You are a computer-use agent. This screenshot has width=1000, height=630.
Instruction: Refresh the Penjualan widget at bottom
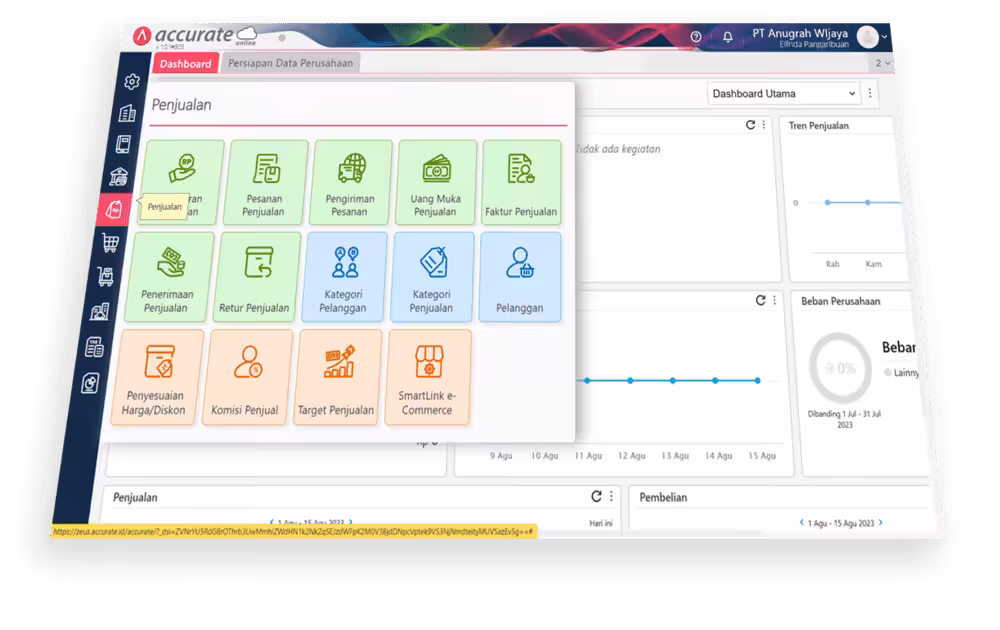pyautogui.click(x=596, y=496)
